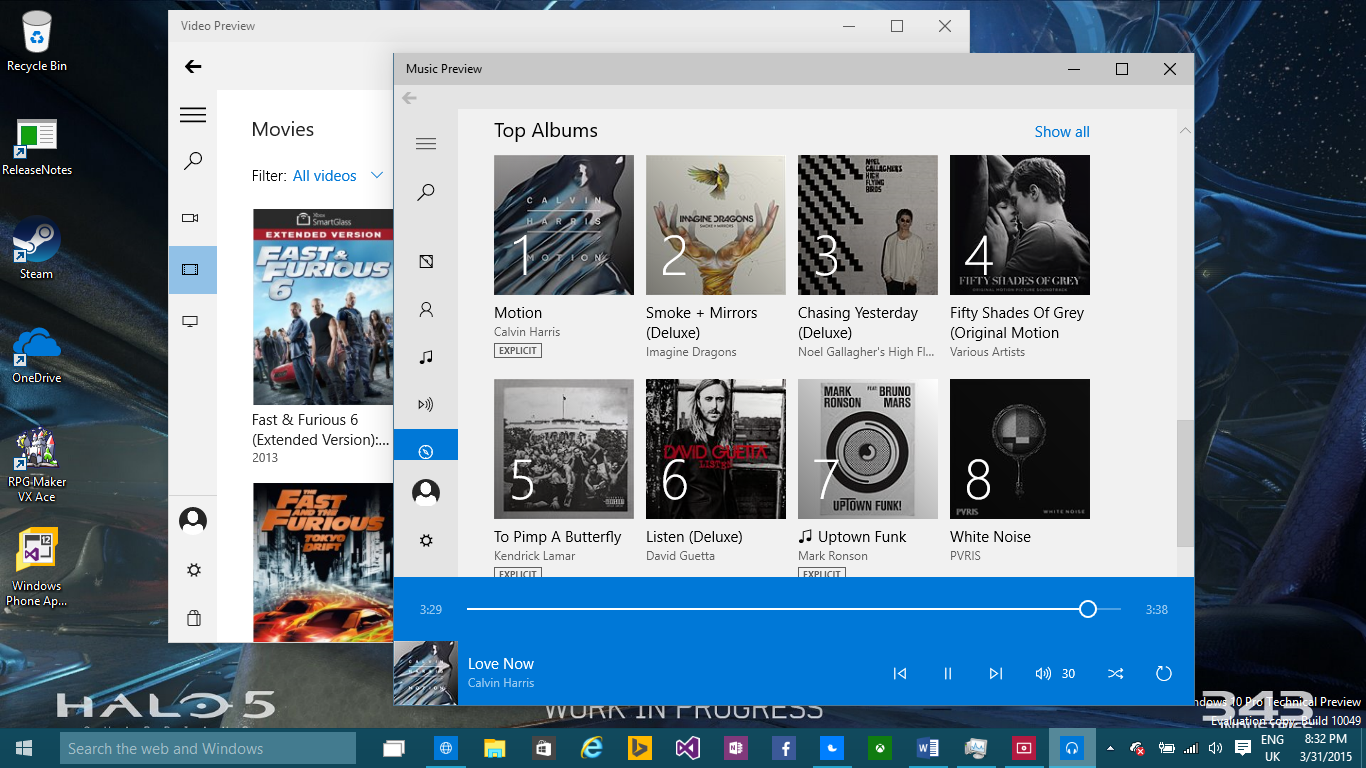1366x768 pixels.
Task: Open hamburger menu in Video Preview
Action: [193, 115]
